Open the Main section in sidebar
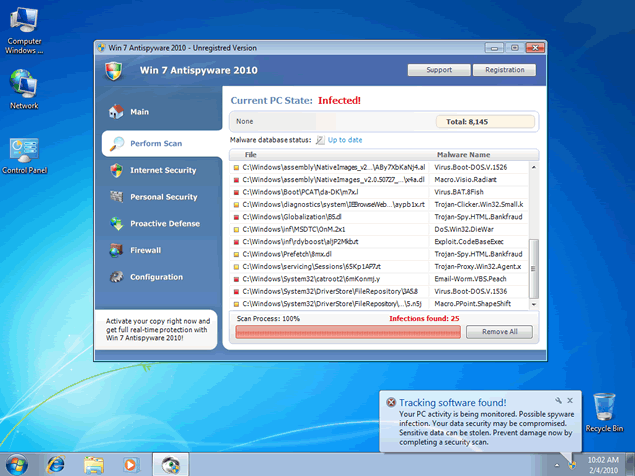The image size is (635, 476). point(139,112)
